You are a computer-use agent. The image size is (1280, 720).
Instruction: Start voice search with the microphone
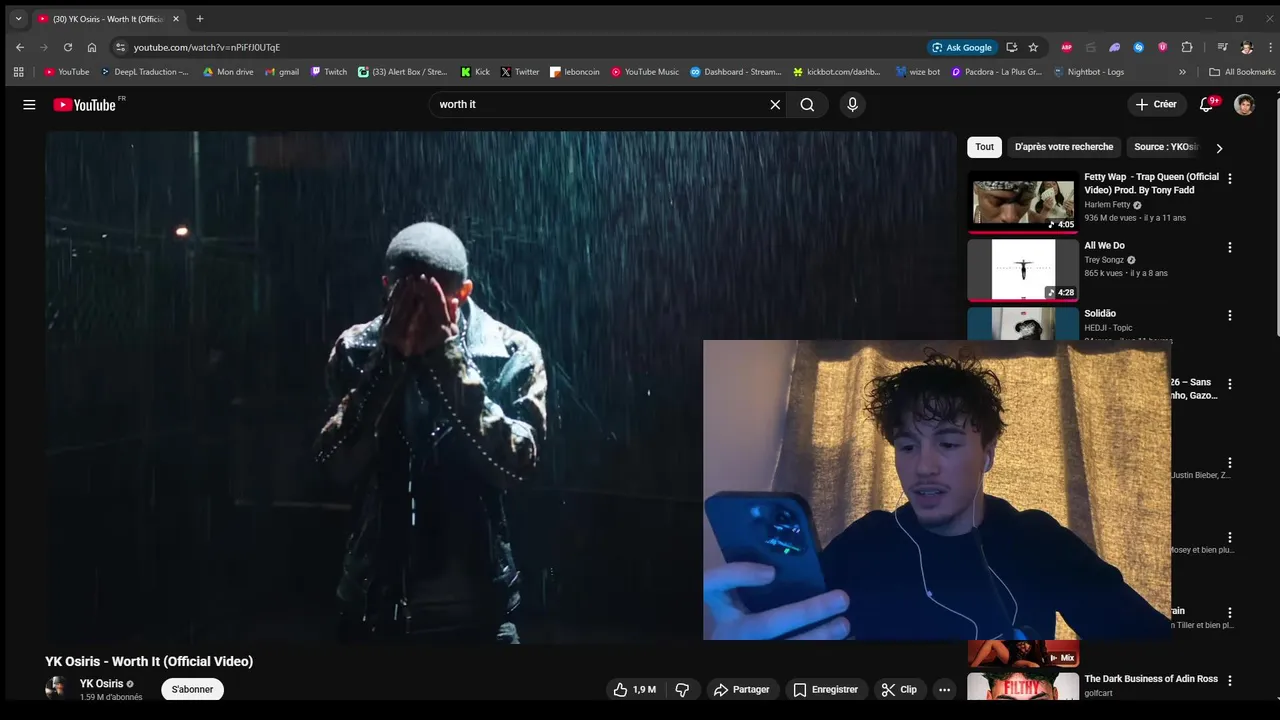coord(852,105)
